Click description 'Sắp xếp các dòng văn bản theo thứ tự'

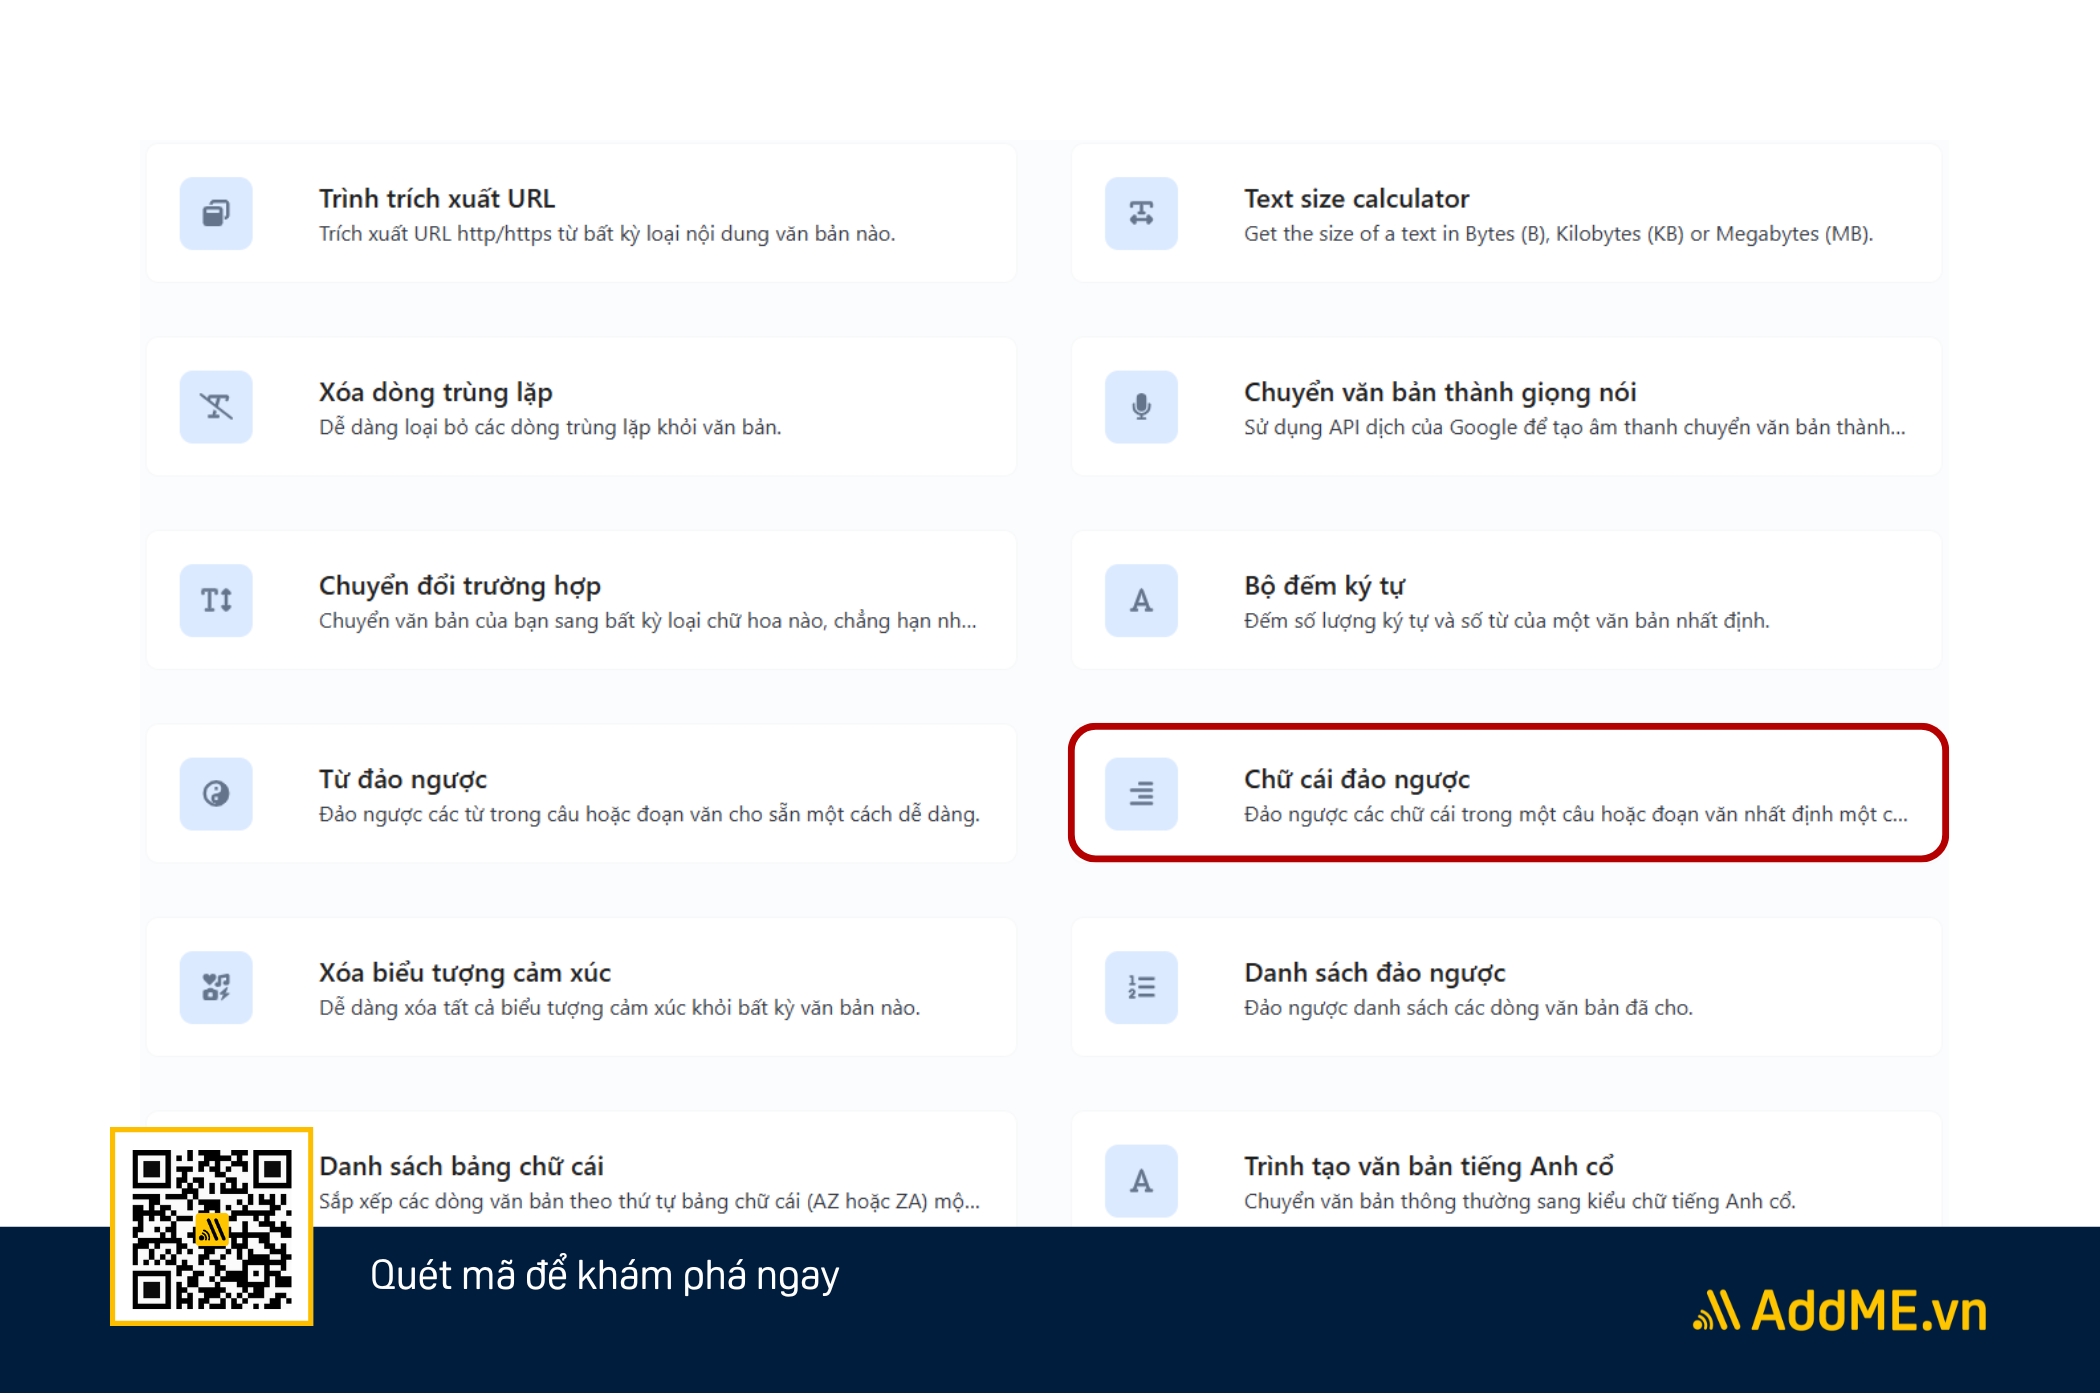click(x=649, y=1201)
